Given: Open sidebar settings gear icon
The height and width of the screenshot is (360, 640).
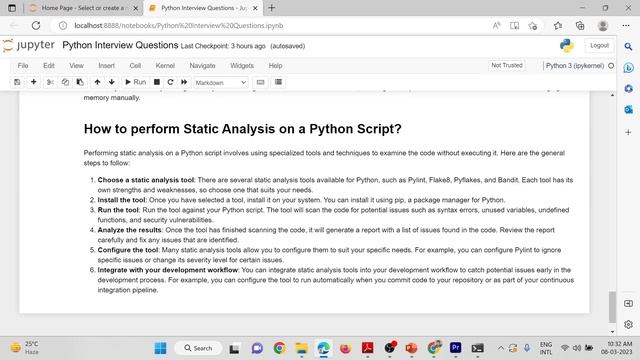Looking at the screenshot, I should click(x=628, y=324).
